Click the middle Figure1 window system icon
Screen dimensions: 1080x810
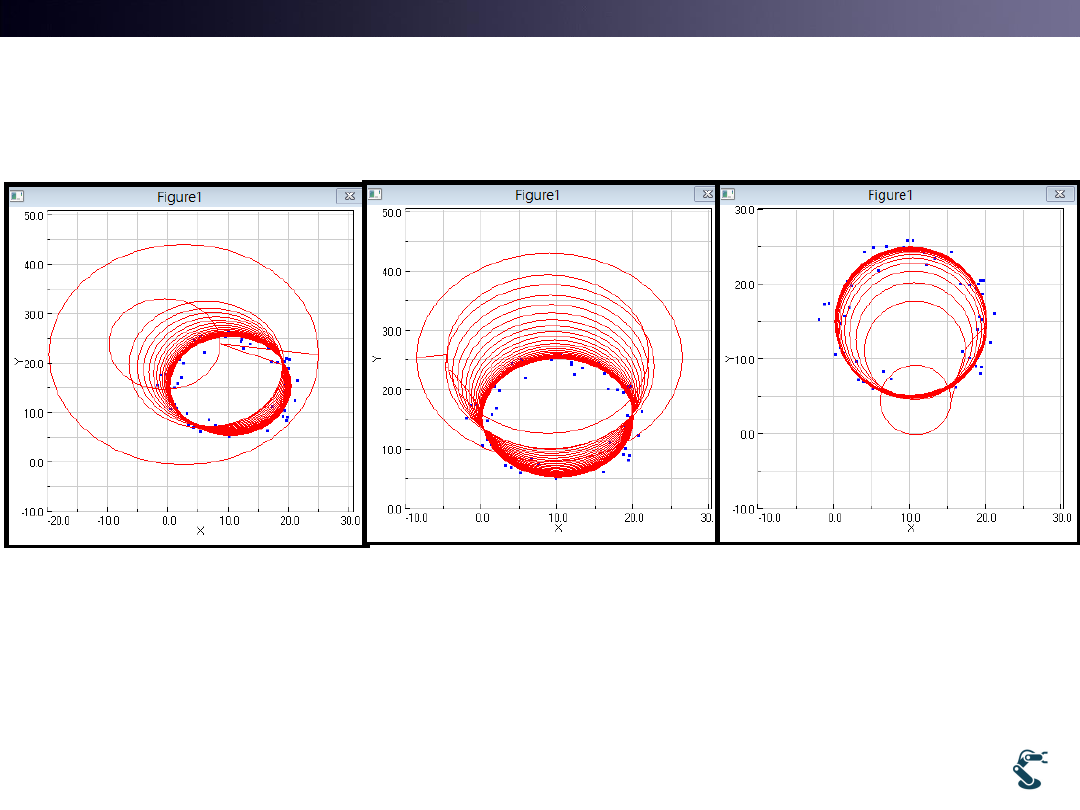click(375, 195)
